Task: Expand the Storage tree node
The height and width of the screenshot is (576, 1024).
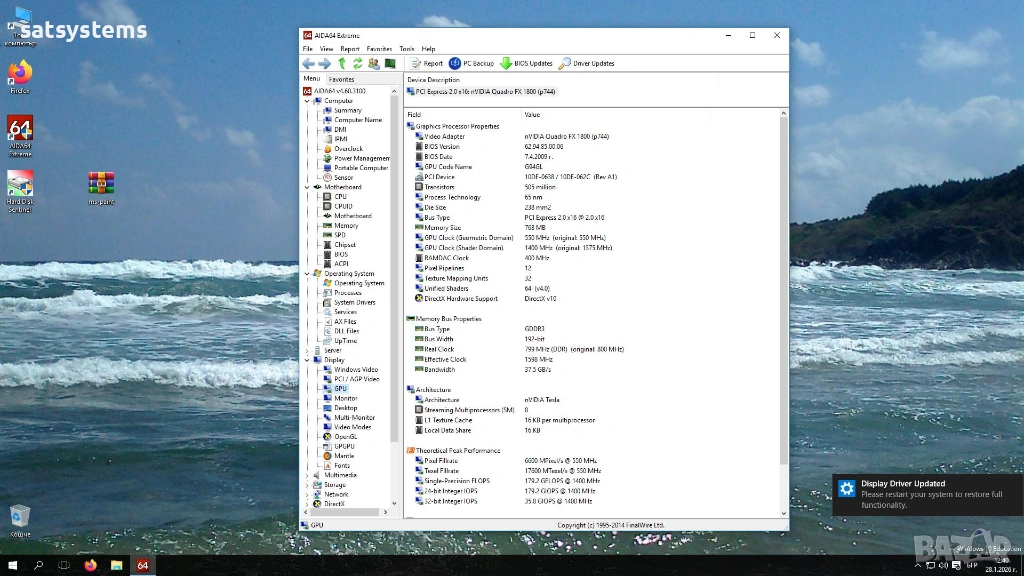Action: tap(307, 485)
